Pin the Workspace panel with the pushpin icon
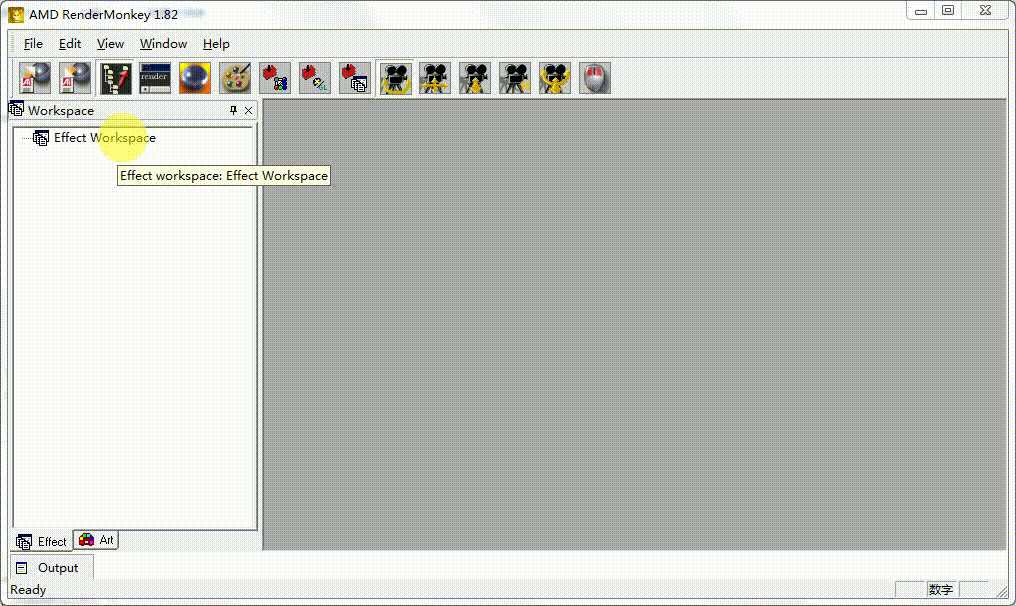The image size is (1016, 606). (233, 110)
